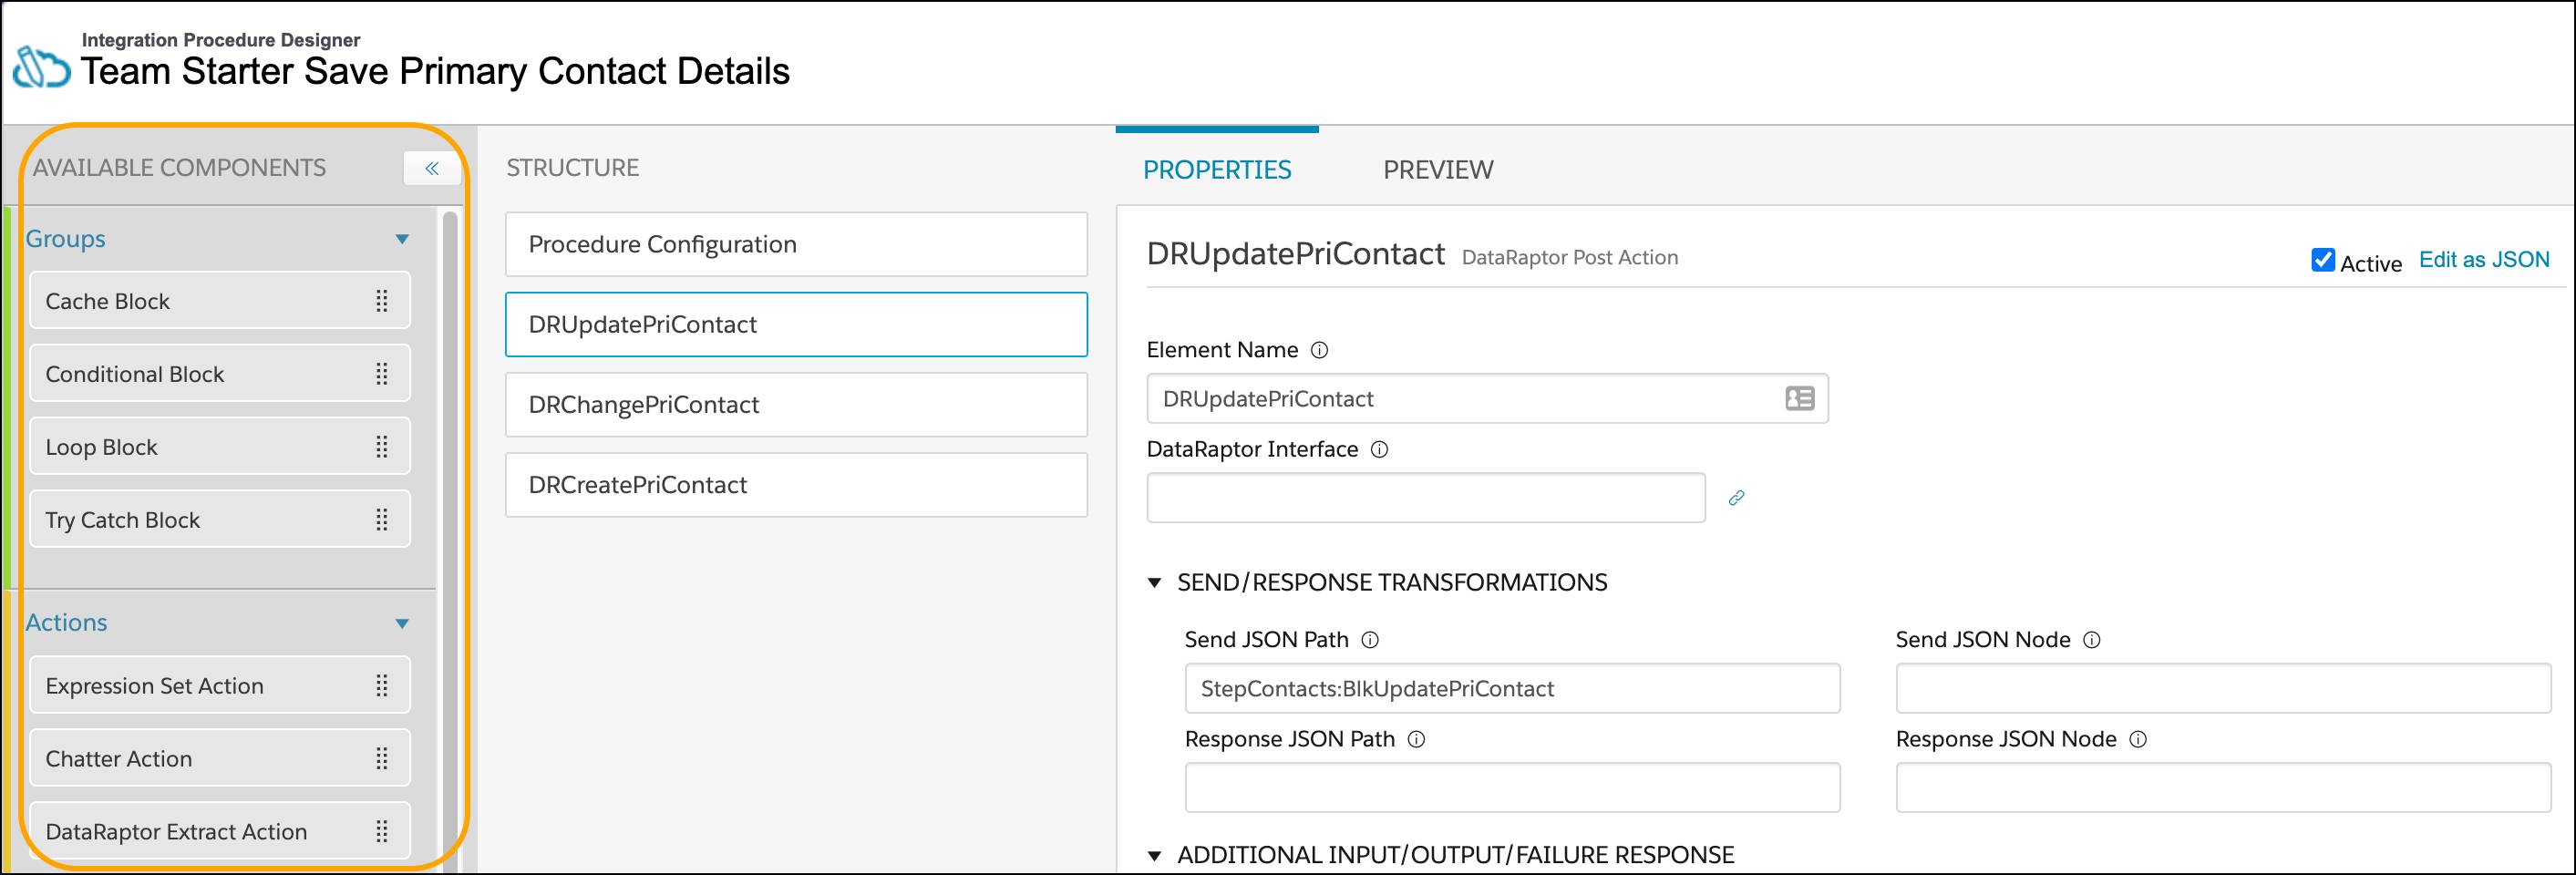Screen dimensions: 2576x875
Task: Grab the drag handle on Cache Block
Action: click(x=382, y=300)
